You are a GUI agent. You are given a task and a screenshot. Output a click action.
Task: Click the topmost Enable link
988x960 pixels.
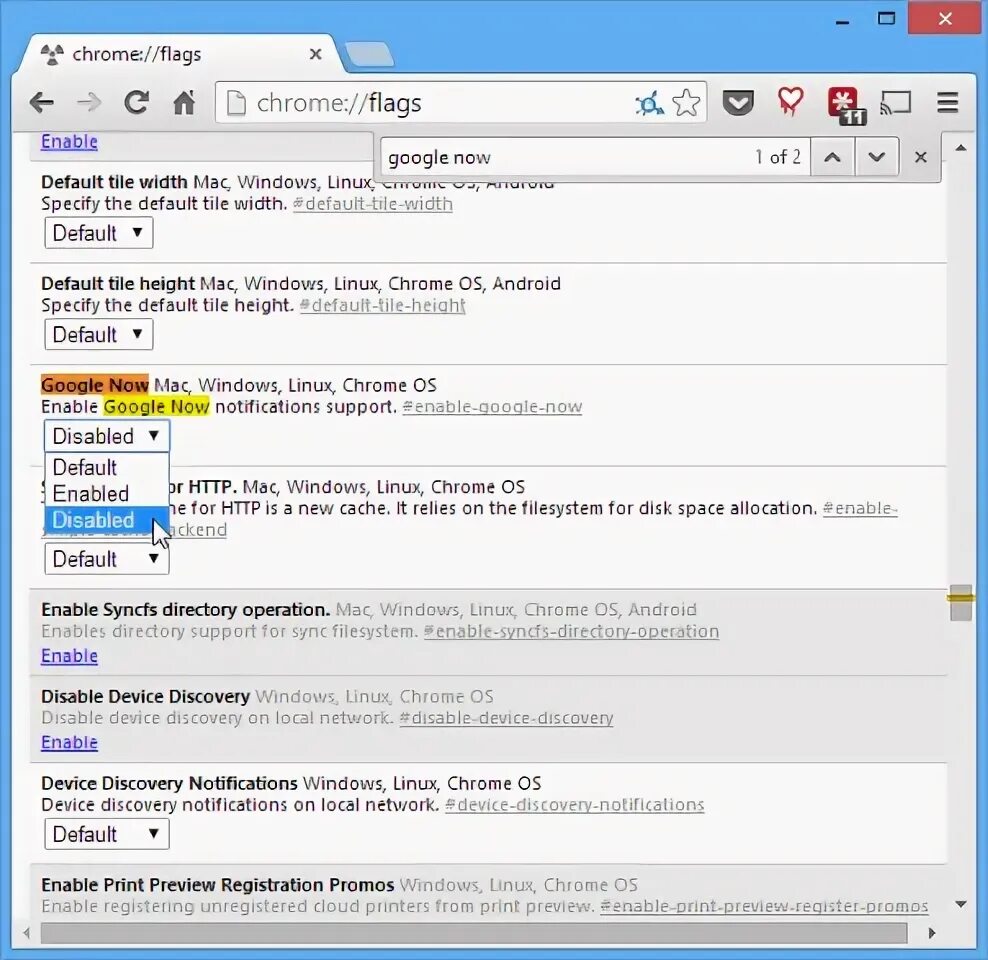click(x=69, y=141)
